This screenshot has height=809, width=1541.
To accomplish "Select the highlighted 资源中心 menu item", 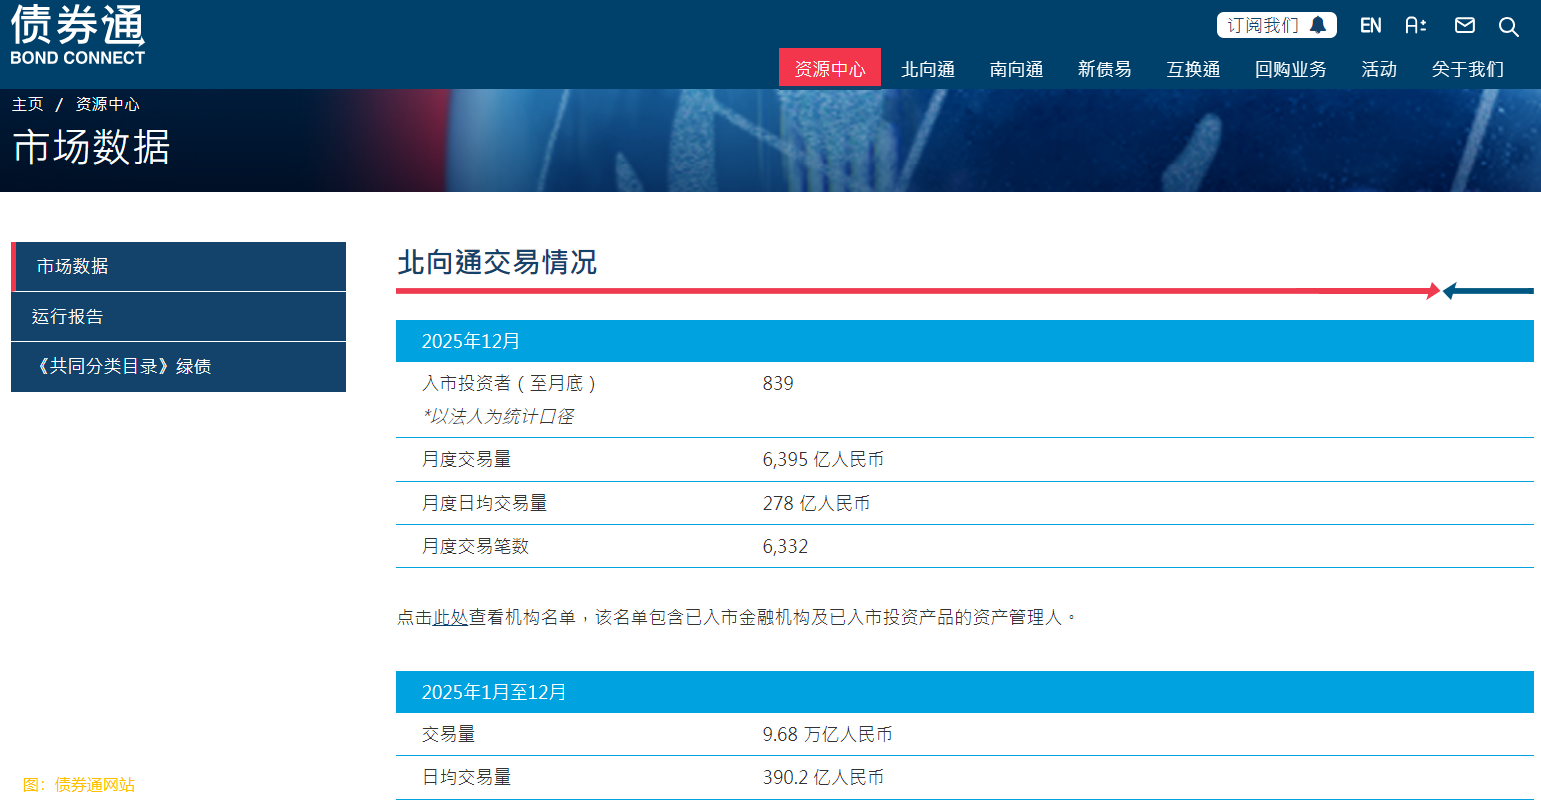I will 830,69.
